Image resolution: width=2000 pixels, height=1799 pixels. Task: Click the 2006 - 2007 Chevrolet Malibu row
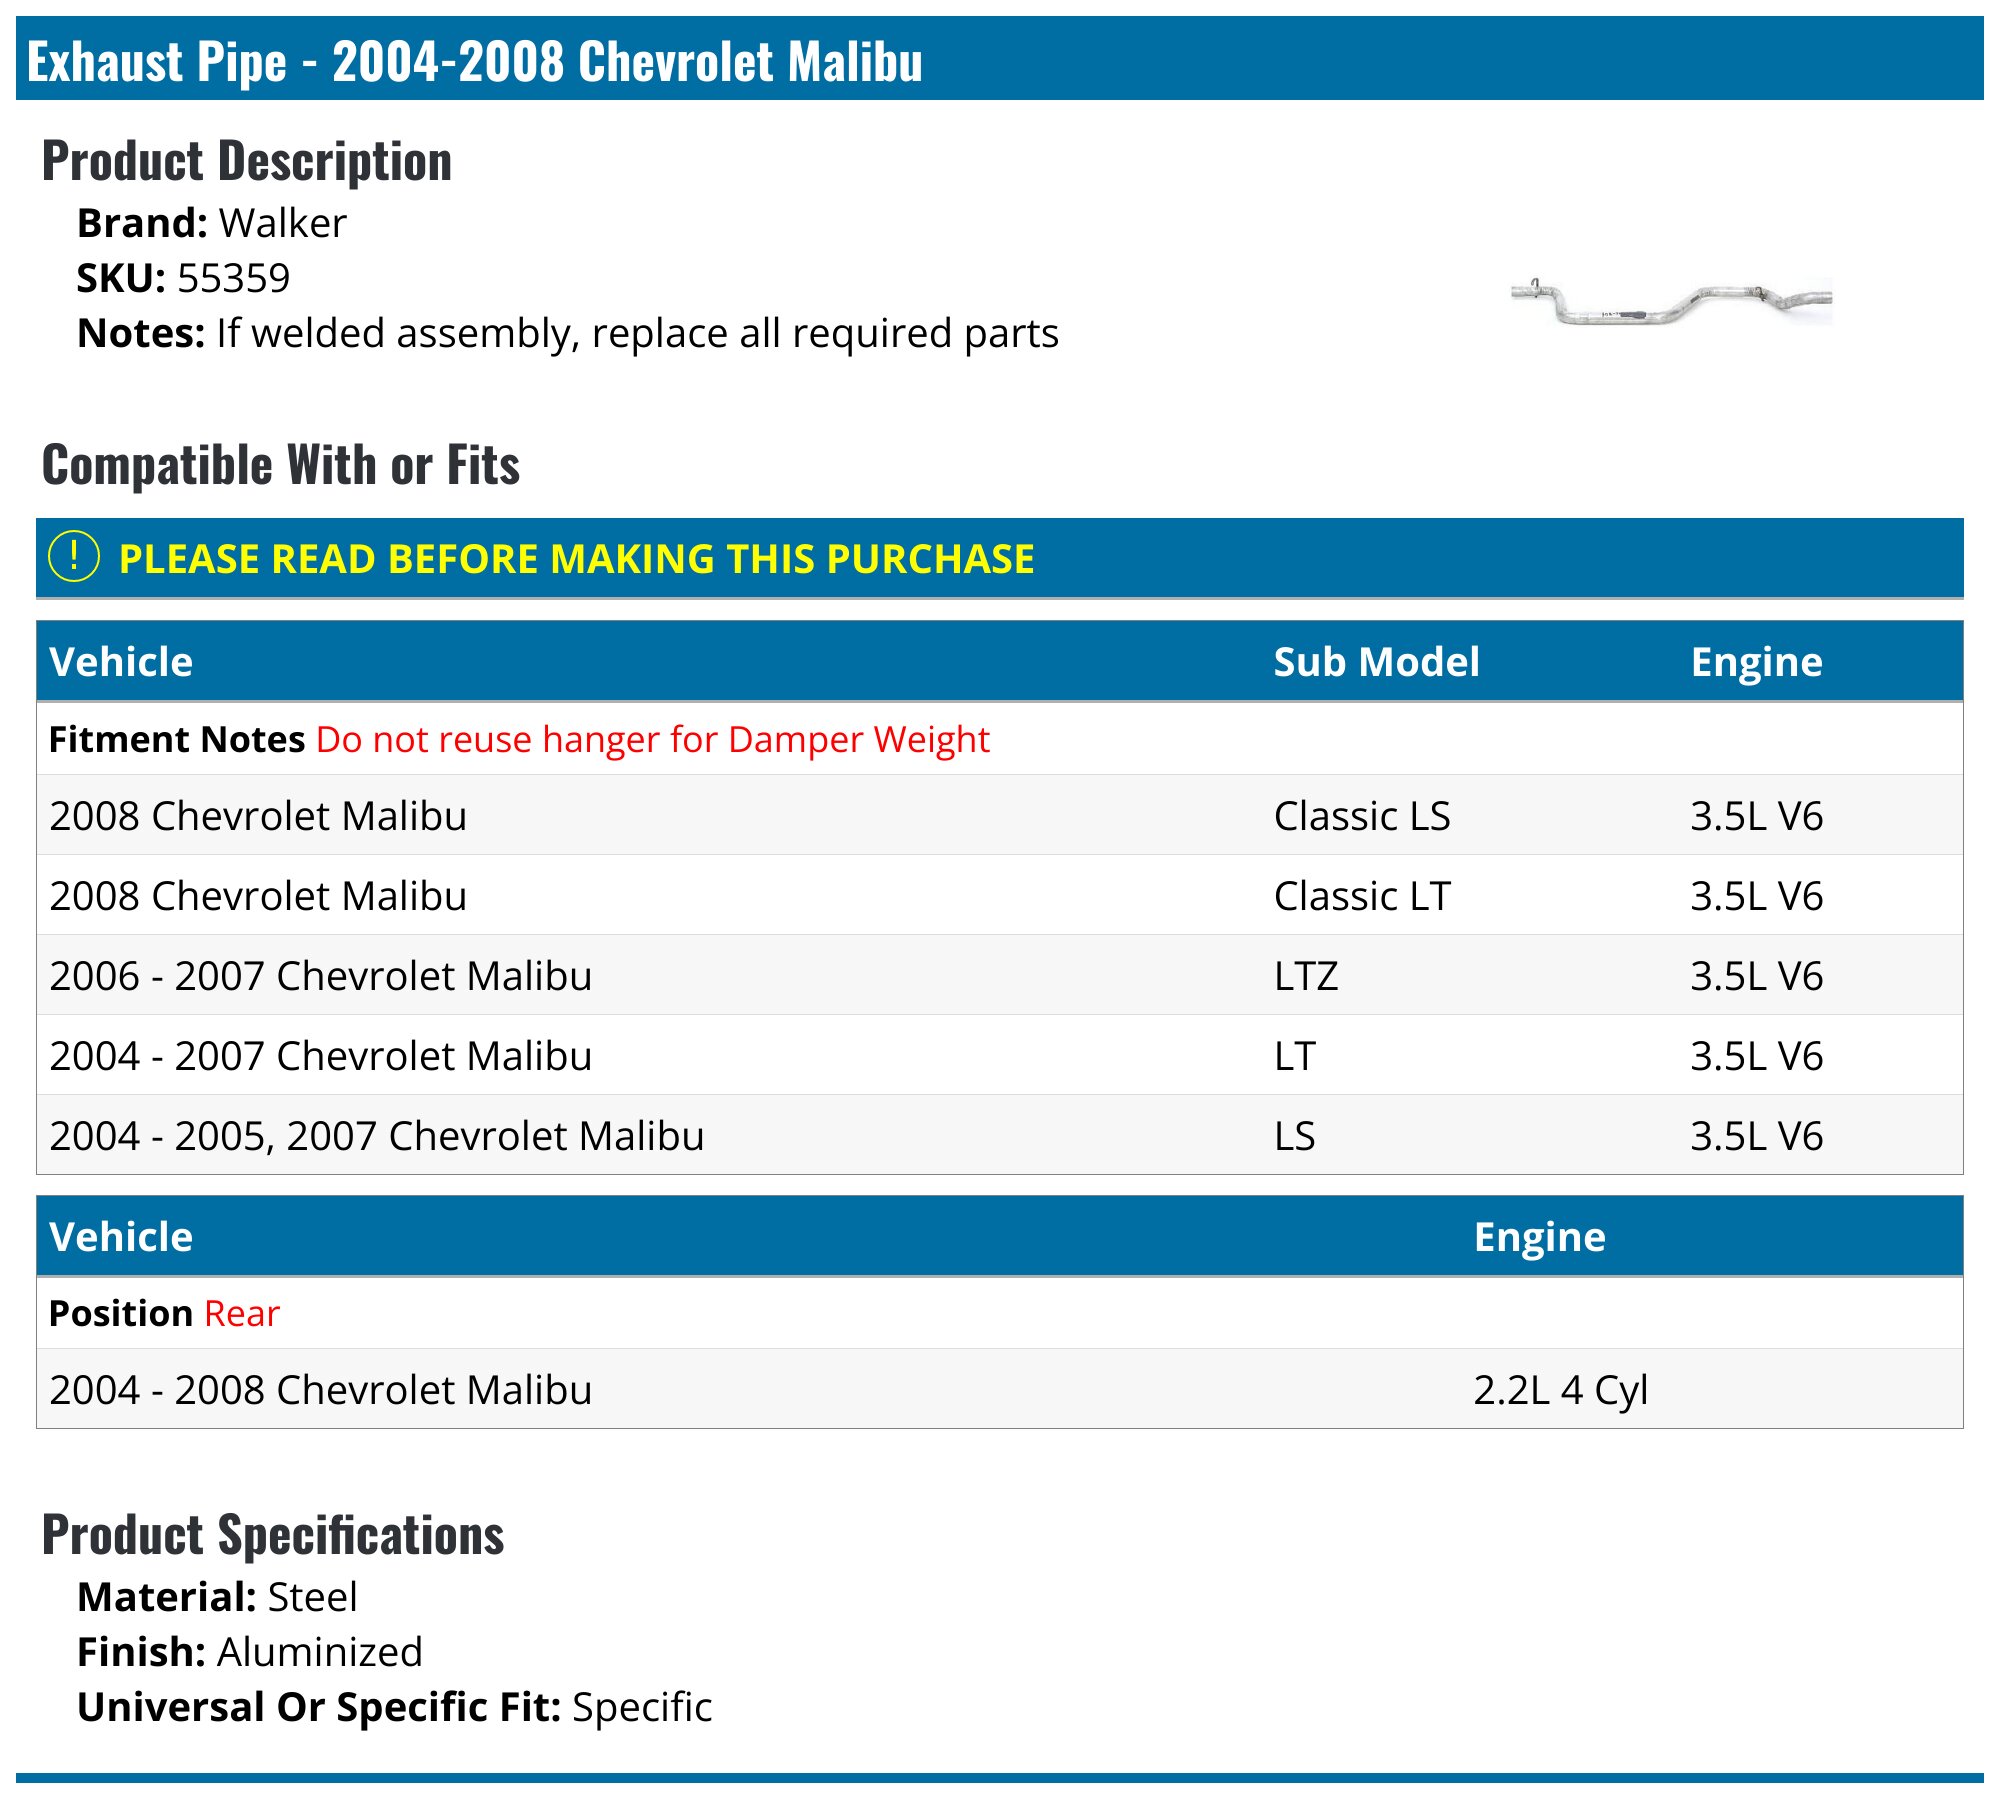[x=1000, y=975]
